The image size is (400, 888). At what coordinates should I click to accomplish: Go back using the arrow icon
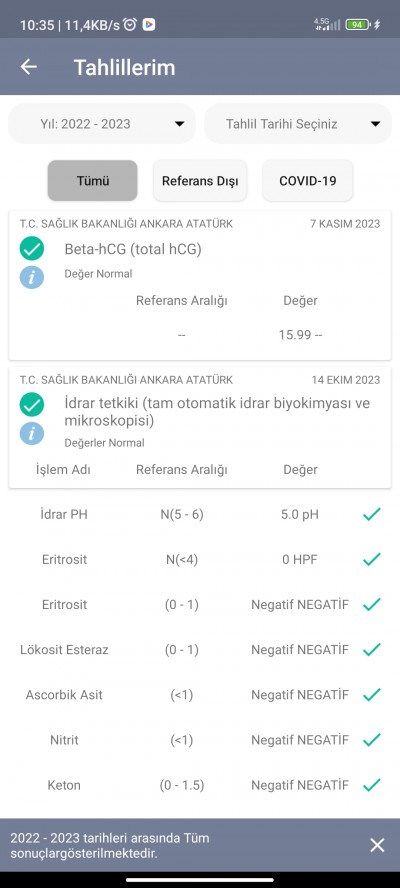click(x=28, y=67)
